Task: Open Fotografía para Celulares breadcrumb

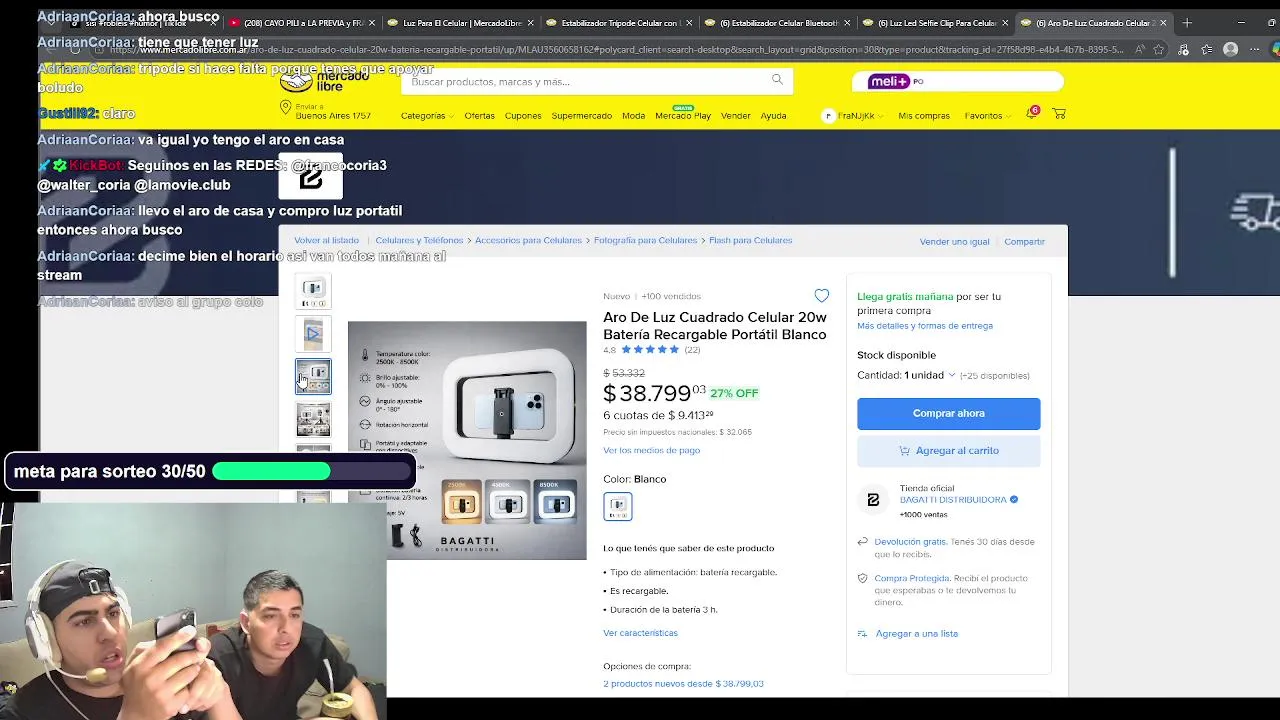Action: (645, 241)
